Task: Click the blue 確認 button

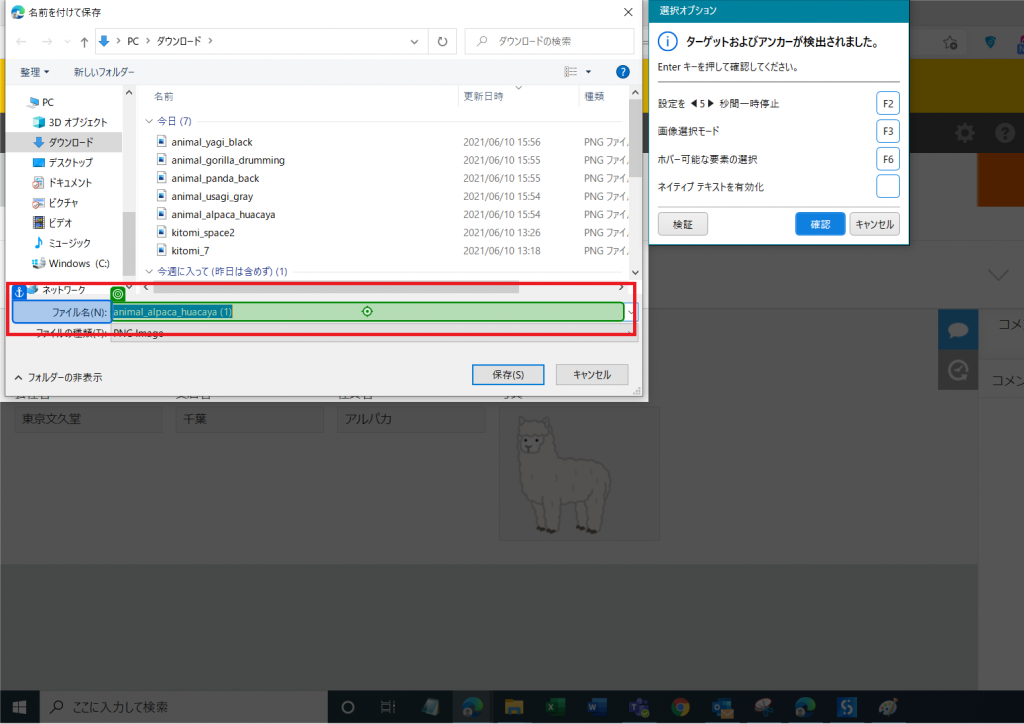Action: (x=820, y=225)
